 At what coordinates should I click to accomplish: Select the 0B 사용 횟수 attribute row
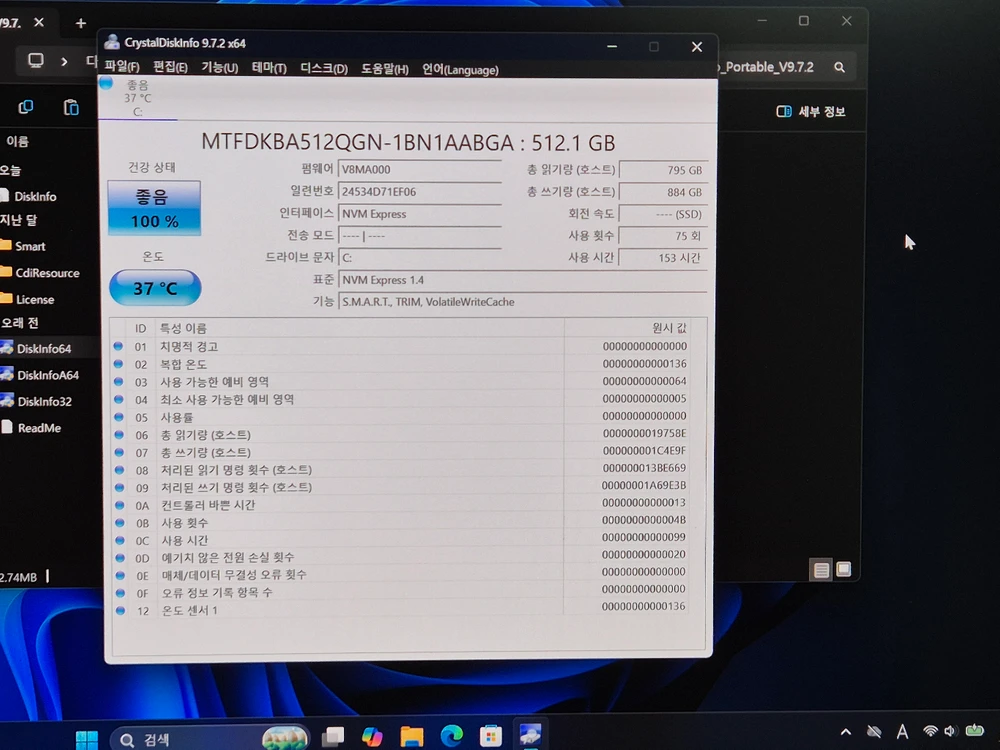click(x=401, y=522)
